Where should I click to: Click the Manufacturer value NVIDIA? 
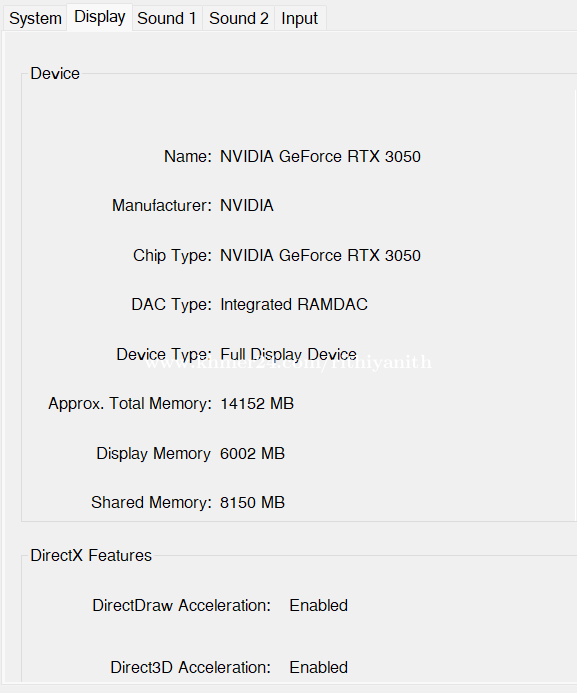click(247, 206)
